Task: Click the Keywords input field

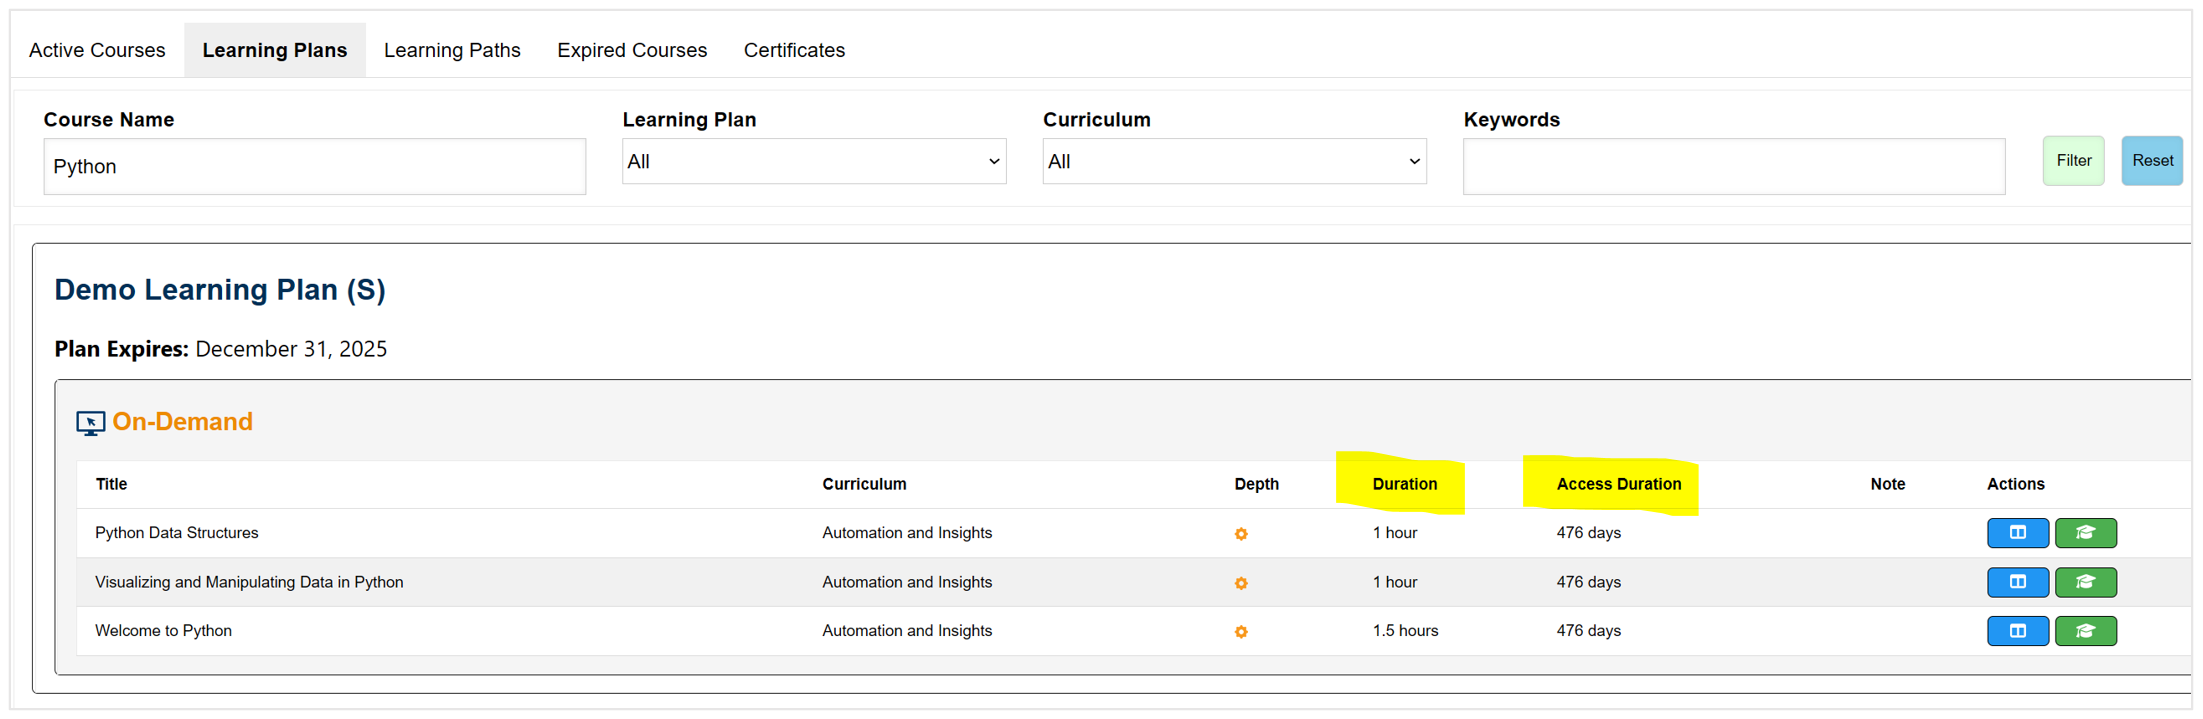Action: click(1734, 166)
